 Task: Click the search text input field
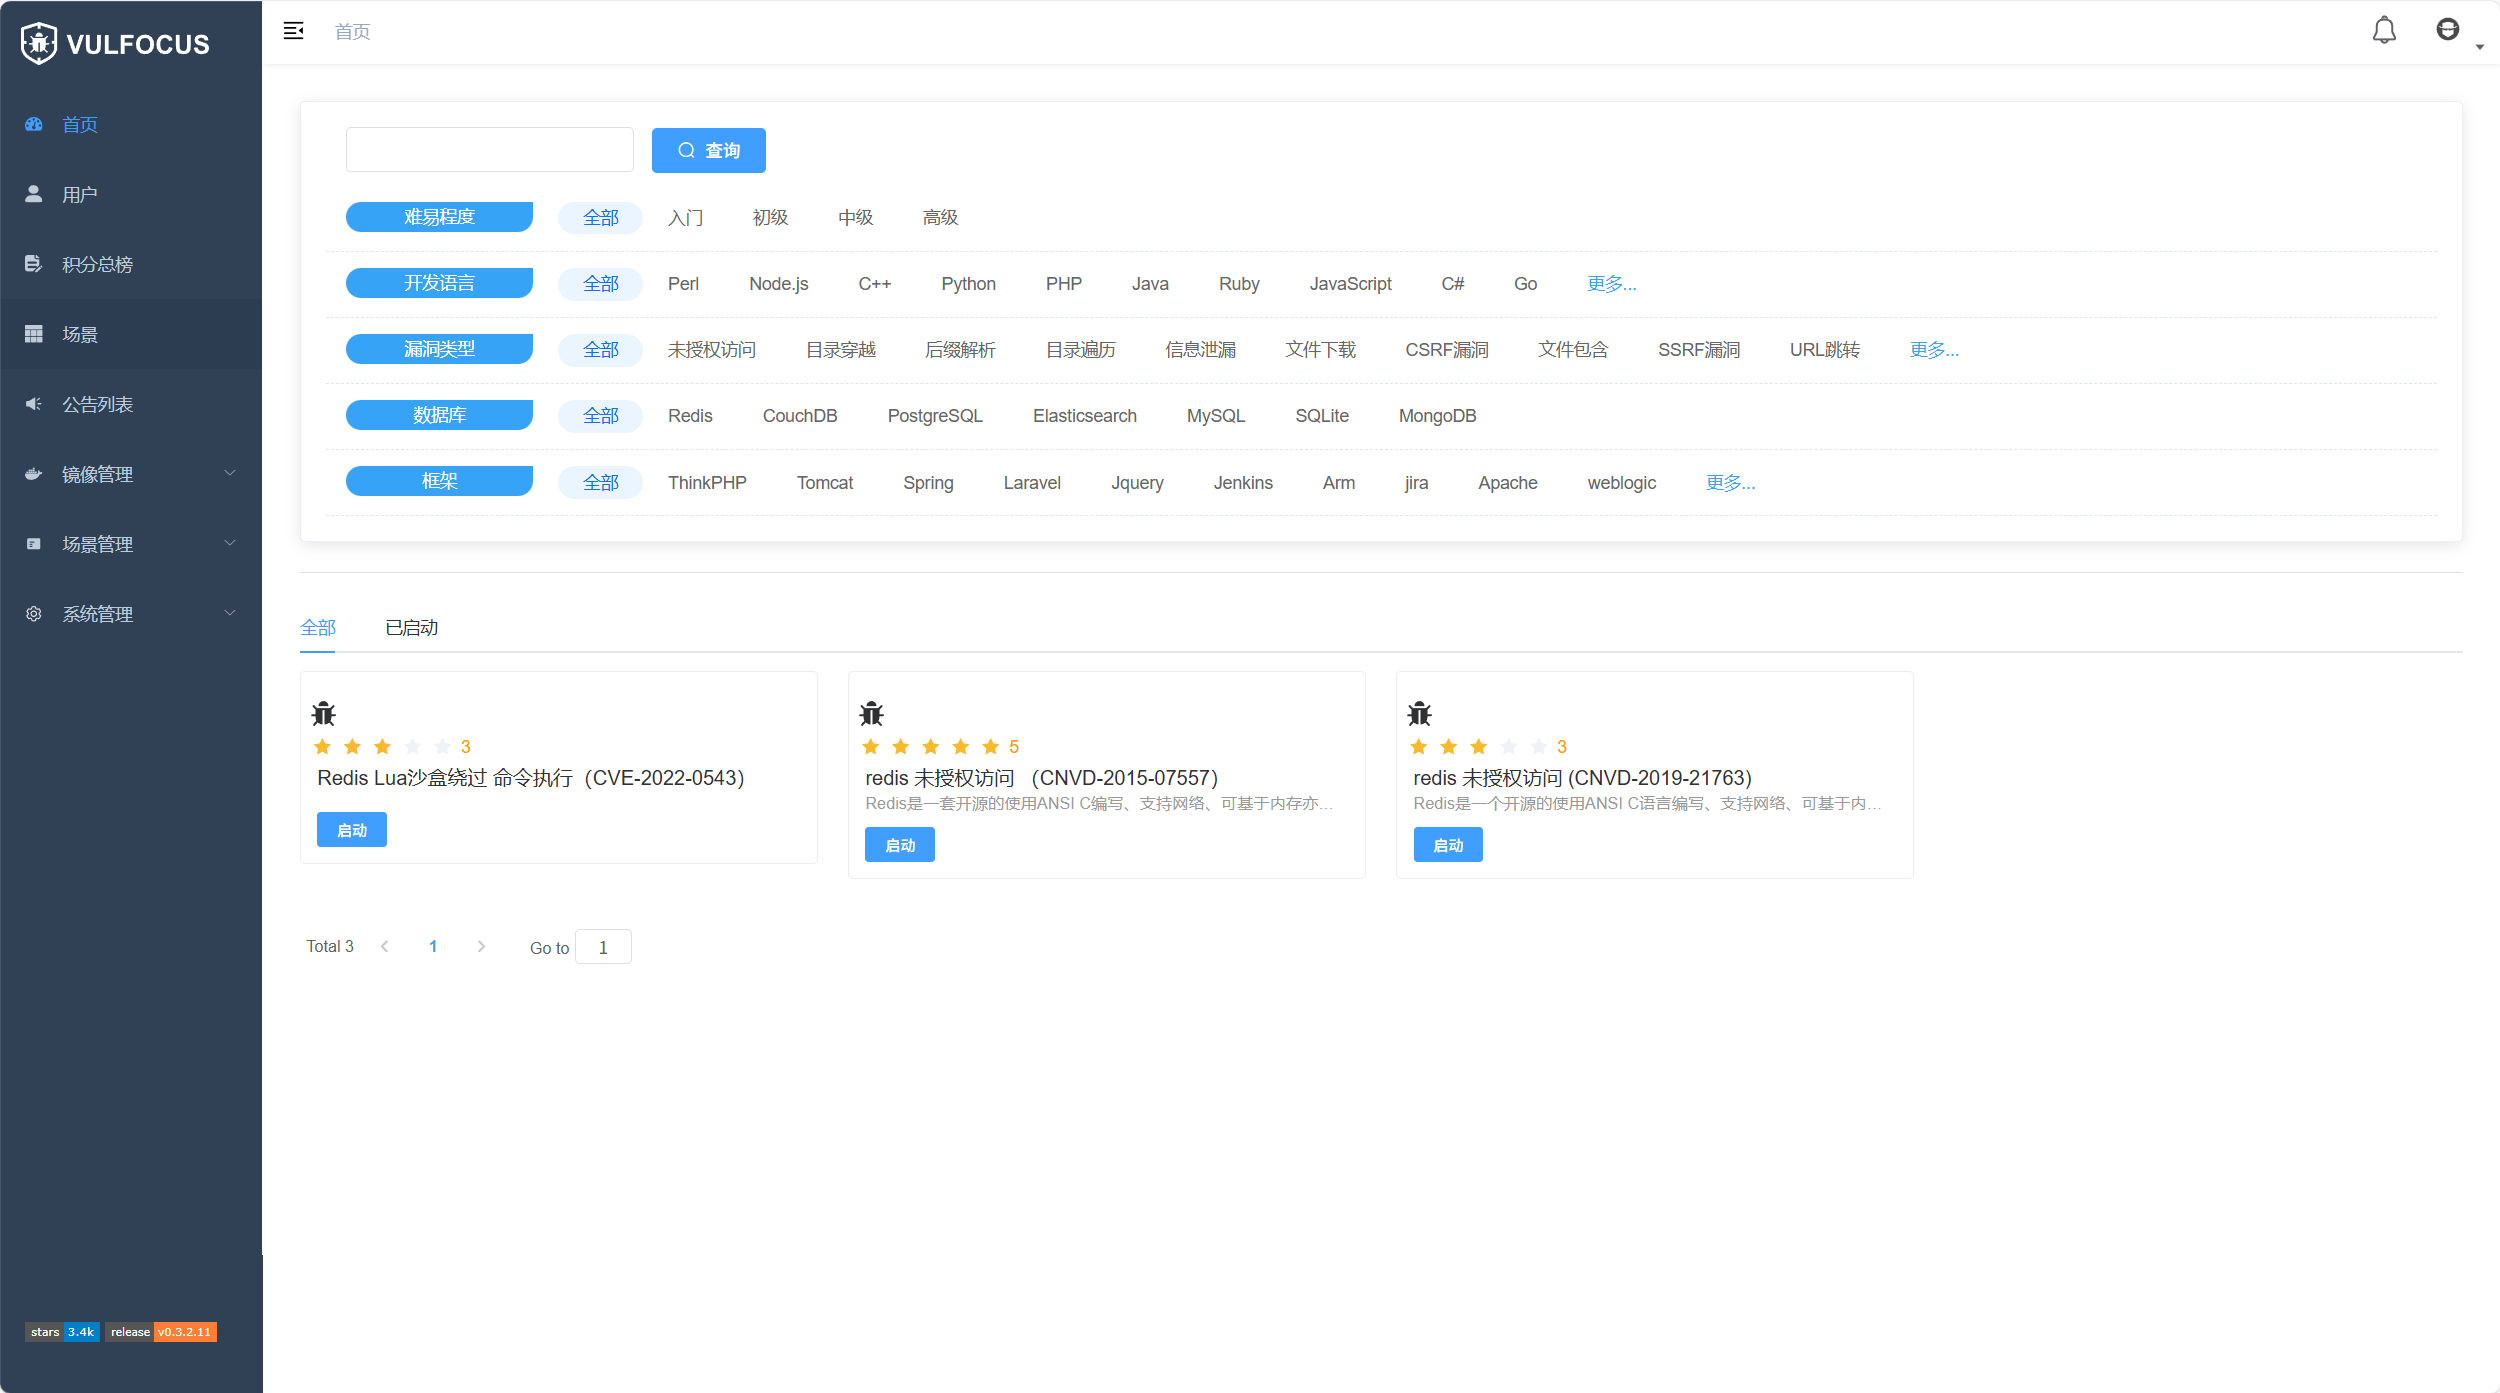[489, 150]
